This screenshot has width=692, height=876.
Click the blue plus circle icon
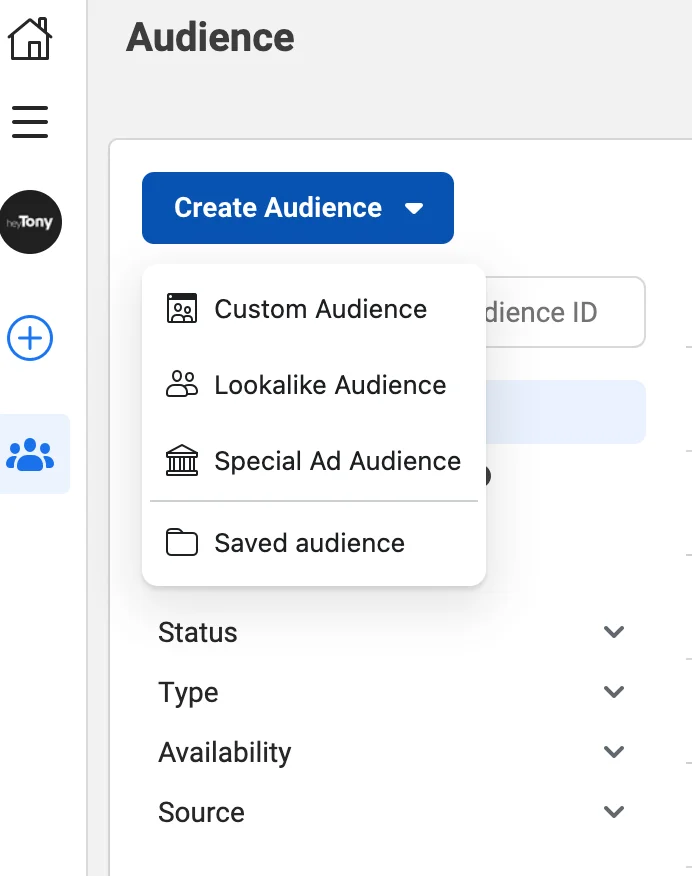coord(30,339)
